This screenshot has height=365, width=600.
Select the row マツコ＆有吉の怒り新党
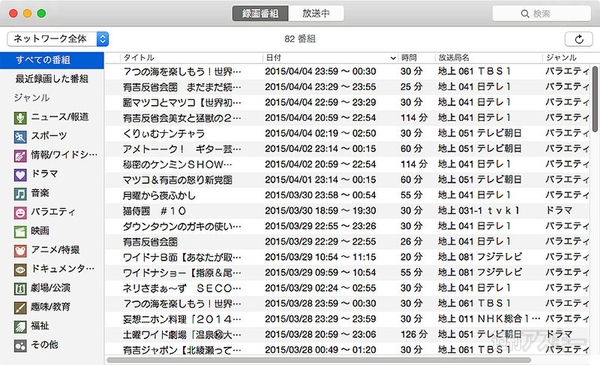click(x=347, y=180)
